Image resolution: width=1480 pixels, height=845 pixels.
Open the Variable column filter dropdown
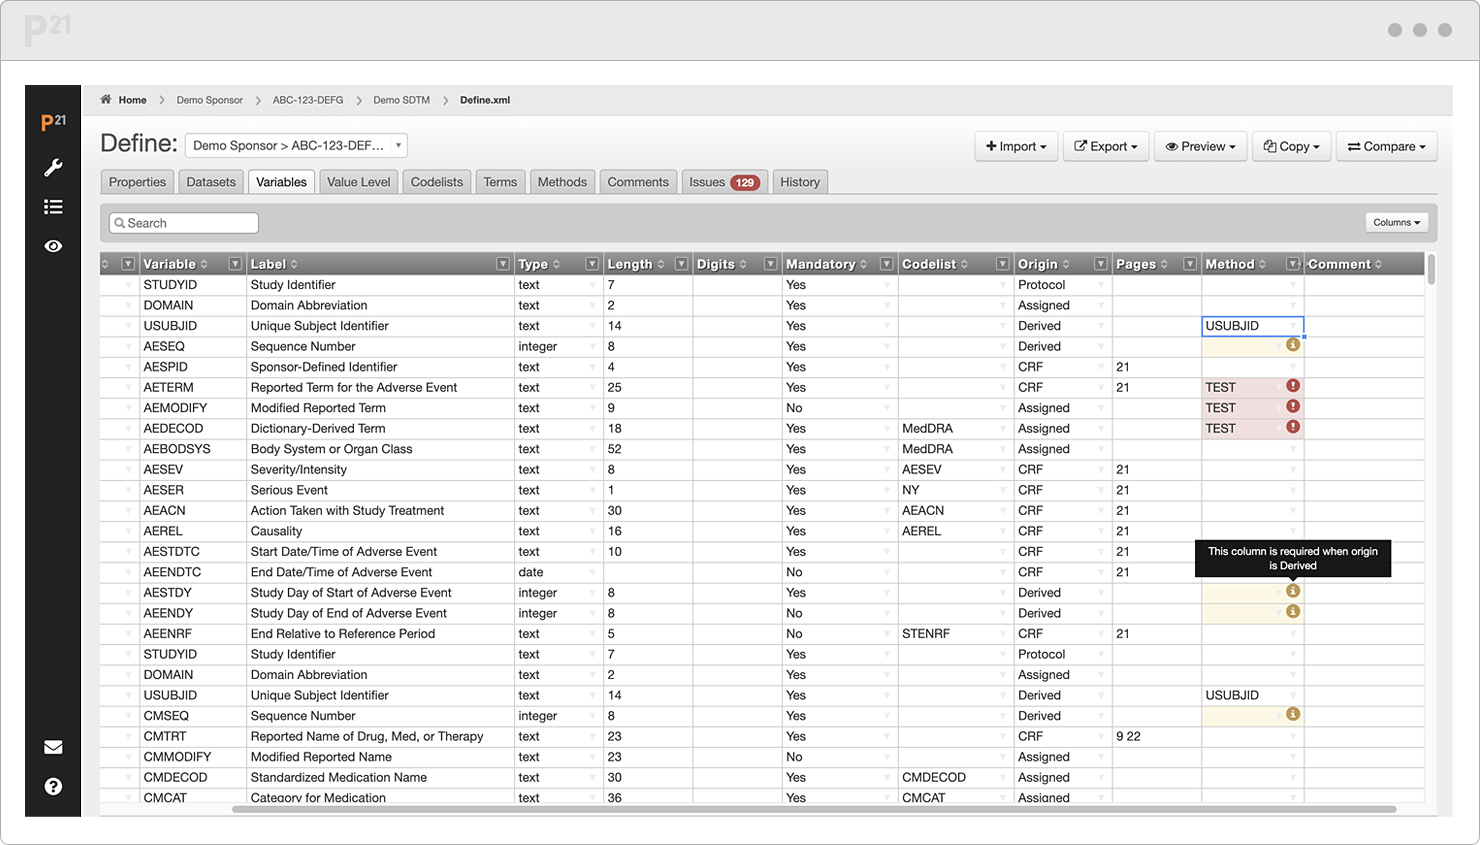tap(235, 264)
